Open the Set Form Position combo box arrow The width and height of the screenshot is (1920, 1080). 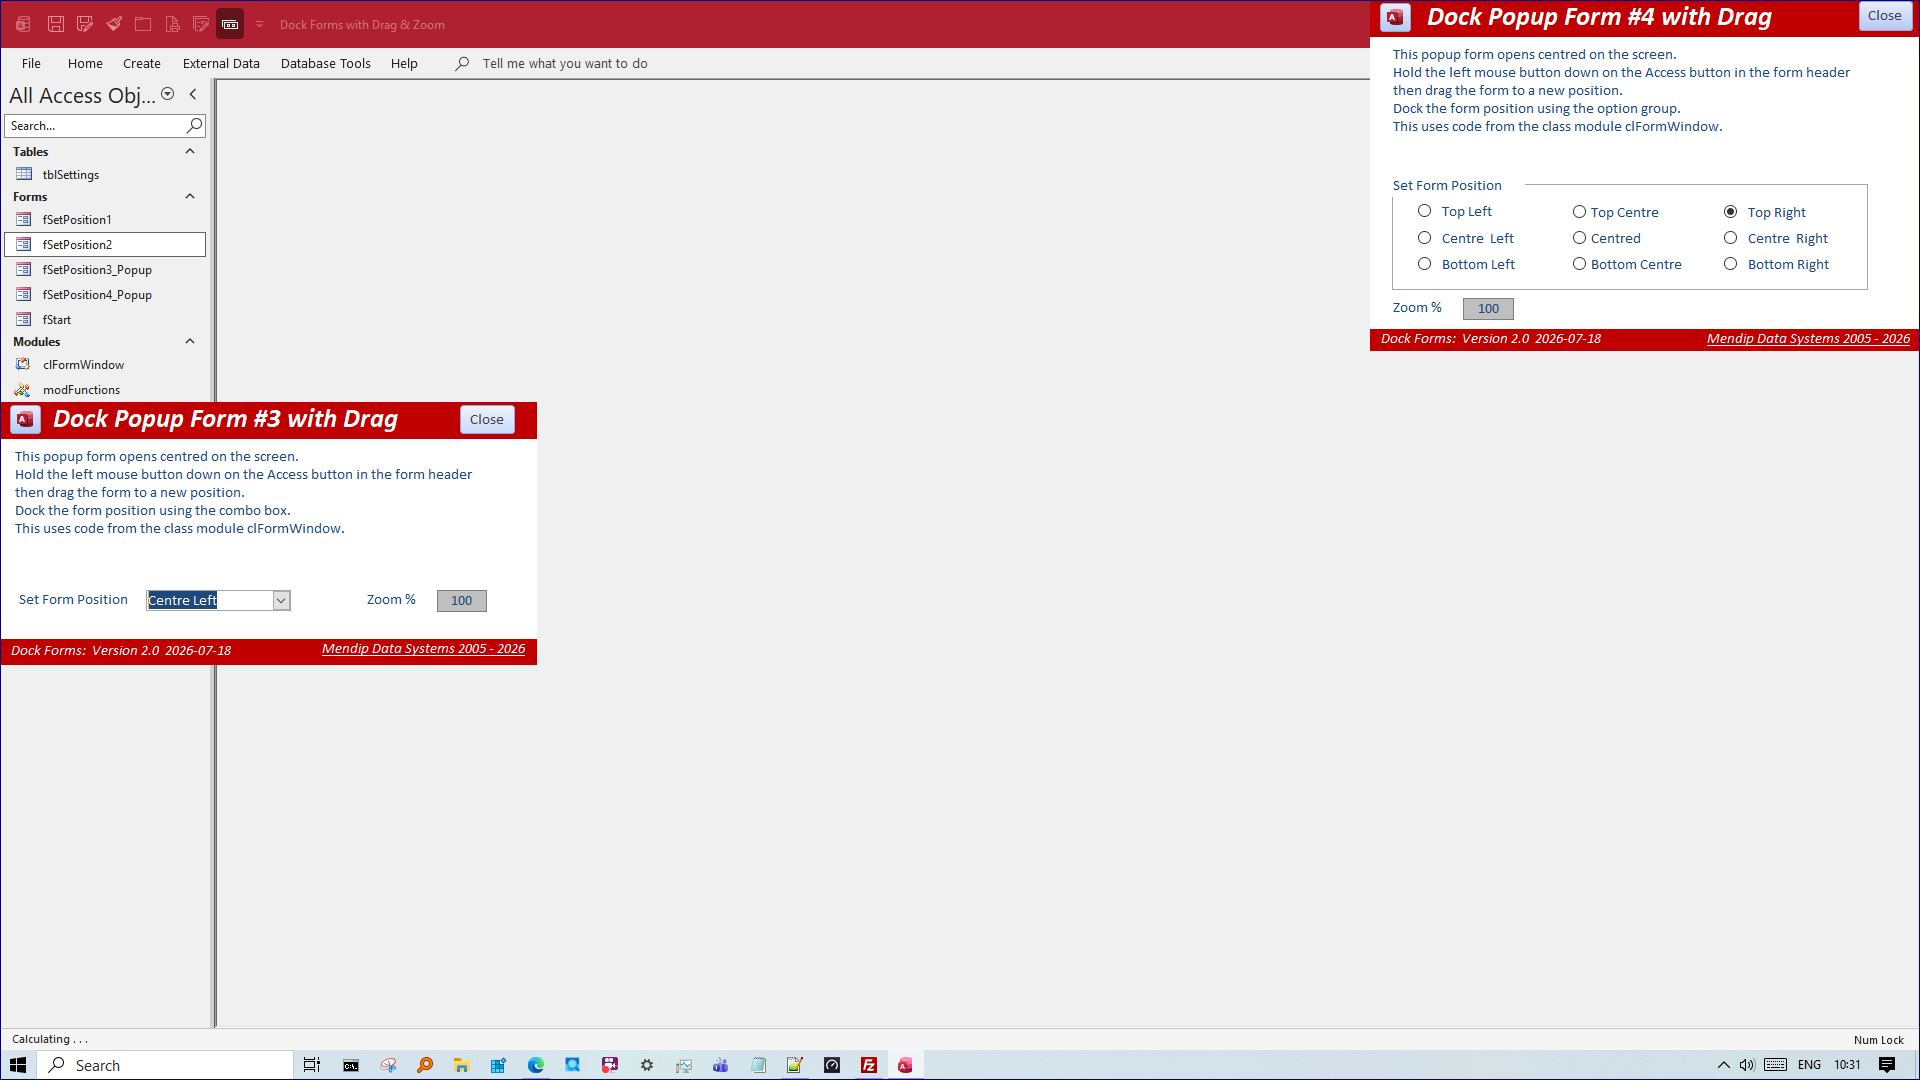point(281,600)
